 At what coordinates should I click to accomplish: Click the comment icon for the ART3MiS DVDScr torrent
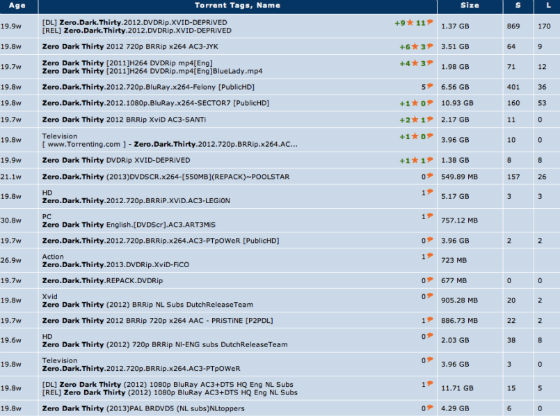pos(430,216)
